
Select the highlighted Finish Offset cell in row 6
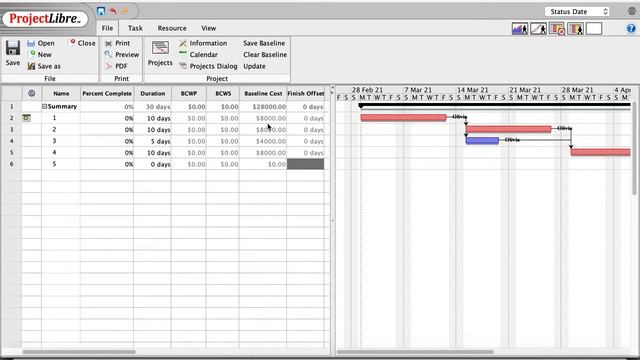coord(305,164)
